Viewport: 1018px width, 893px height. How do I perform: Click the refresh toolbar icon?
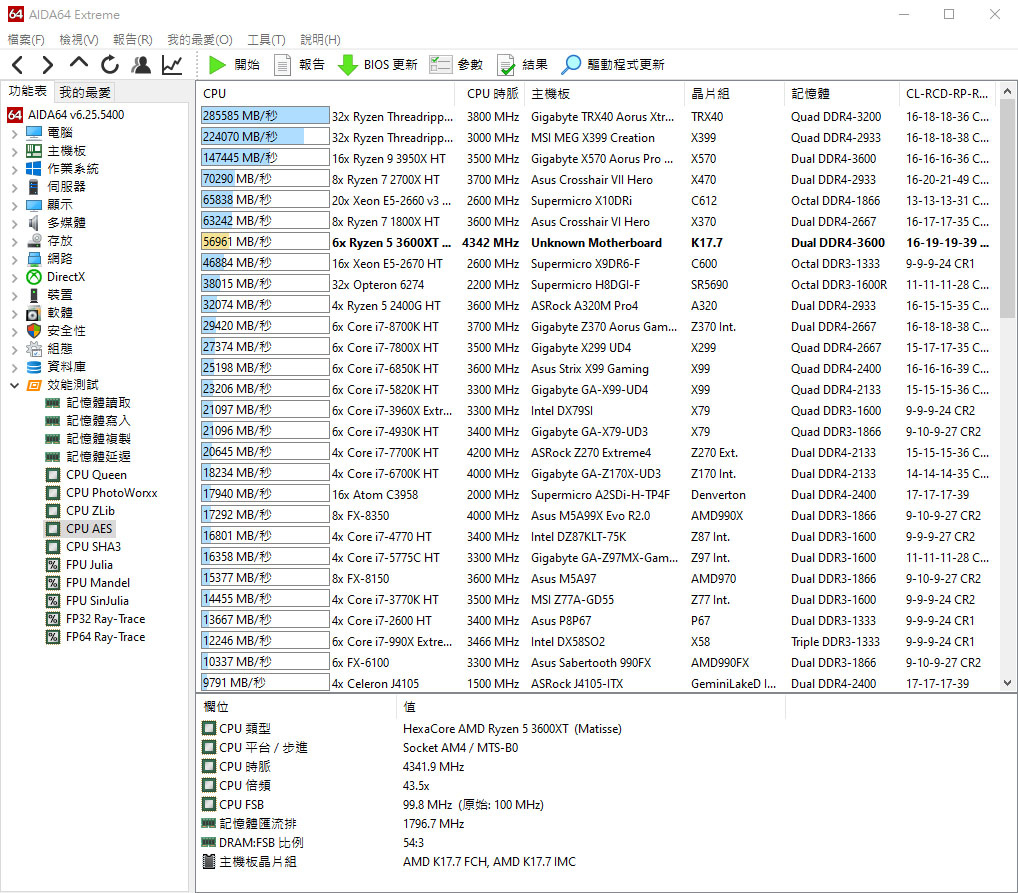pyautogui.click(x=110, y=64)
